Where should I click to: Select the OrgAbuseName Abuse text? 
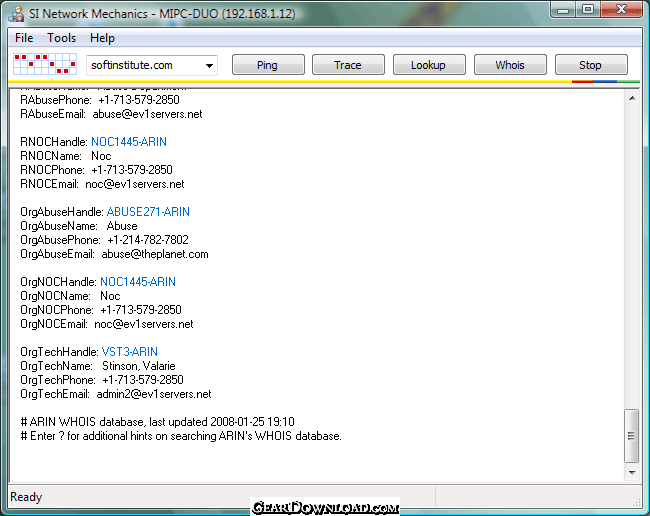(122, 226)
